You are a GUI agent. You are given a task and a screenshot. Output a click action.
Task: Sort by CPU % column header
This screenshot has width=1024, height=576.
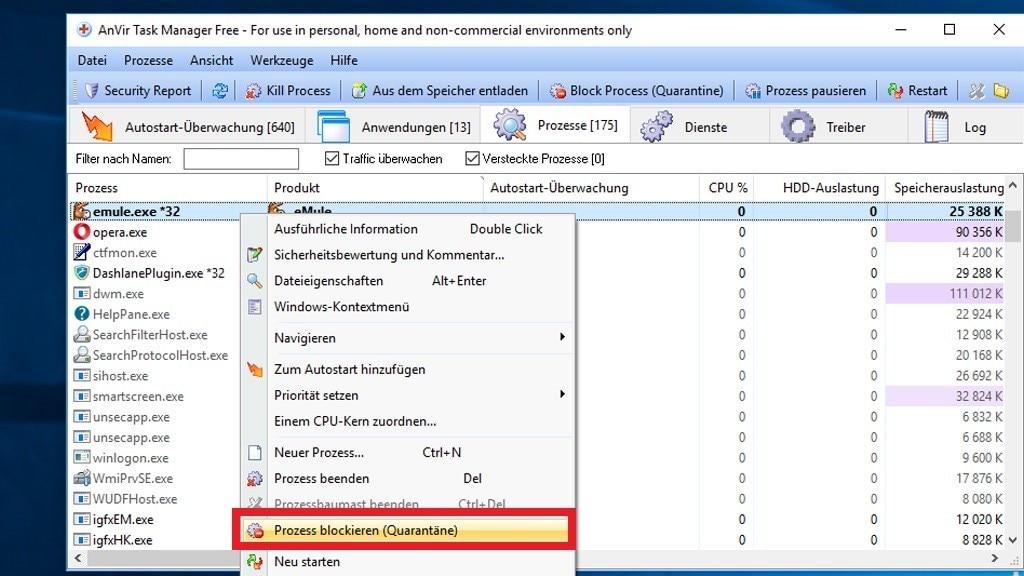727,188
